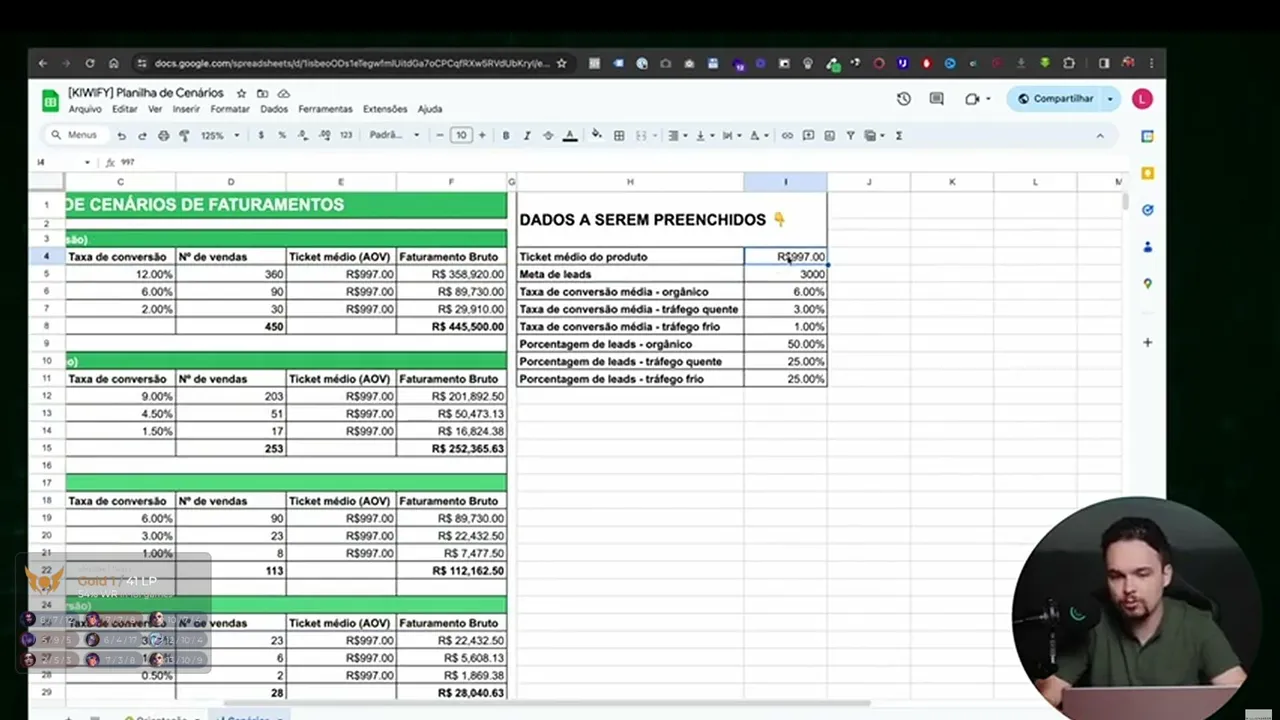Format as currency with the $ icon
This screenshot has width=1280, height=720.
click(x=261, y=135)
